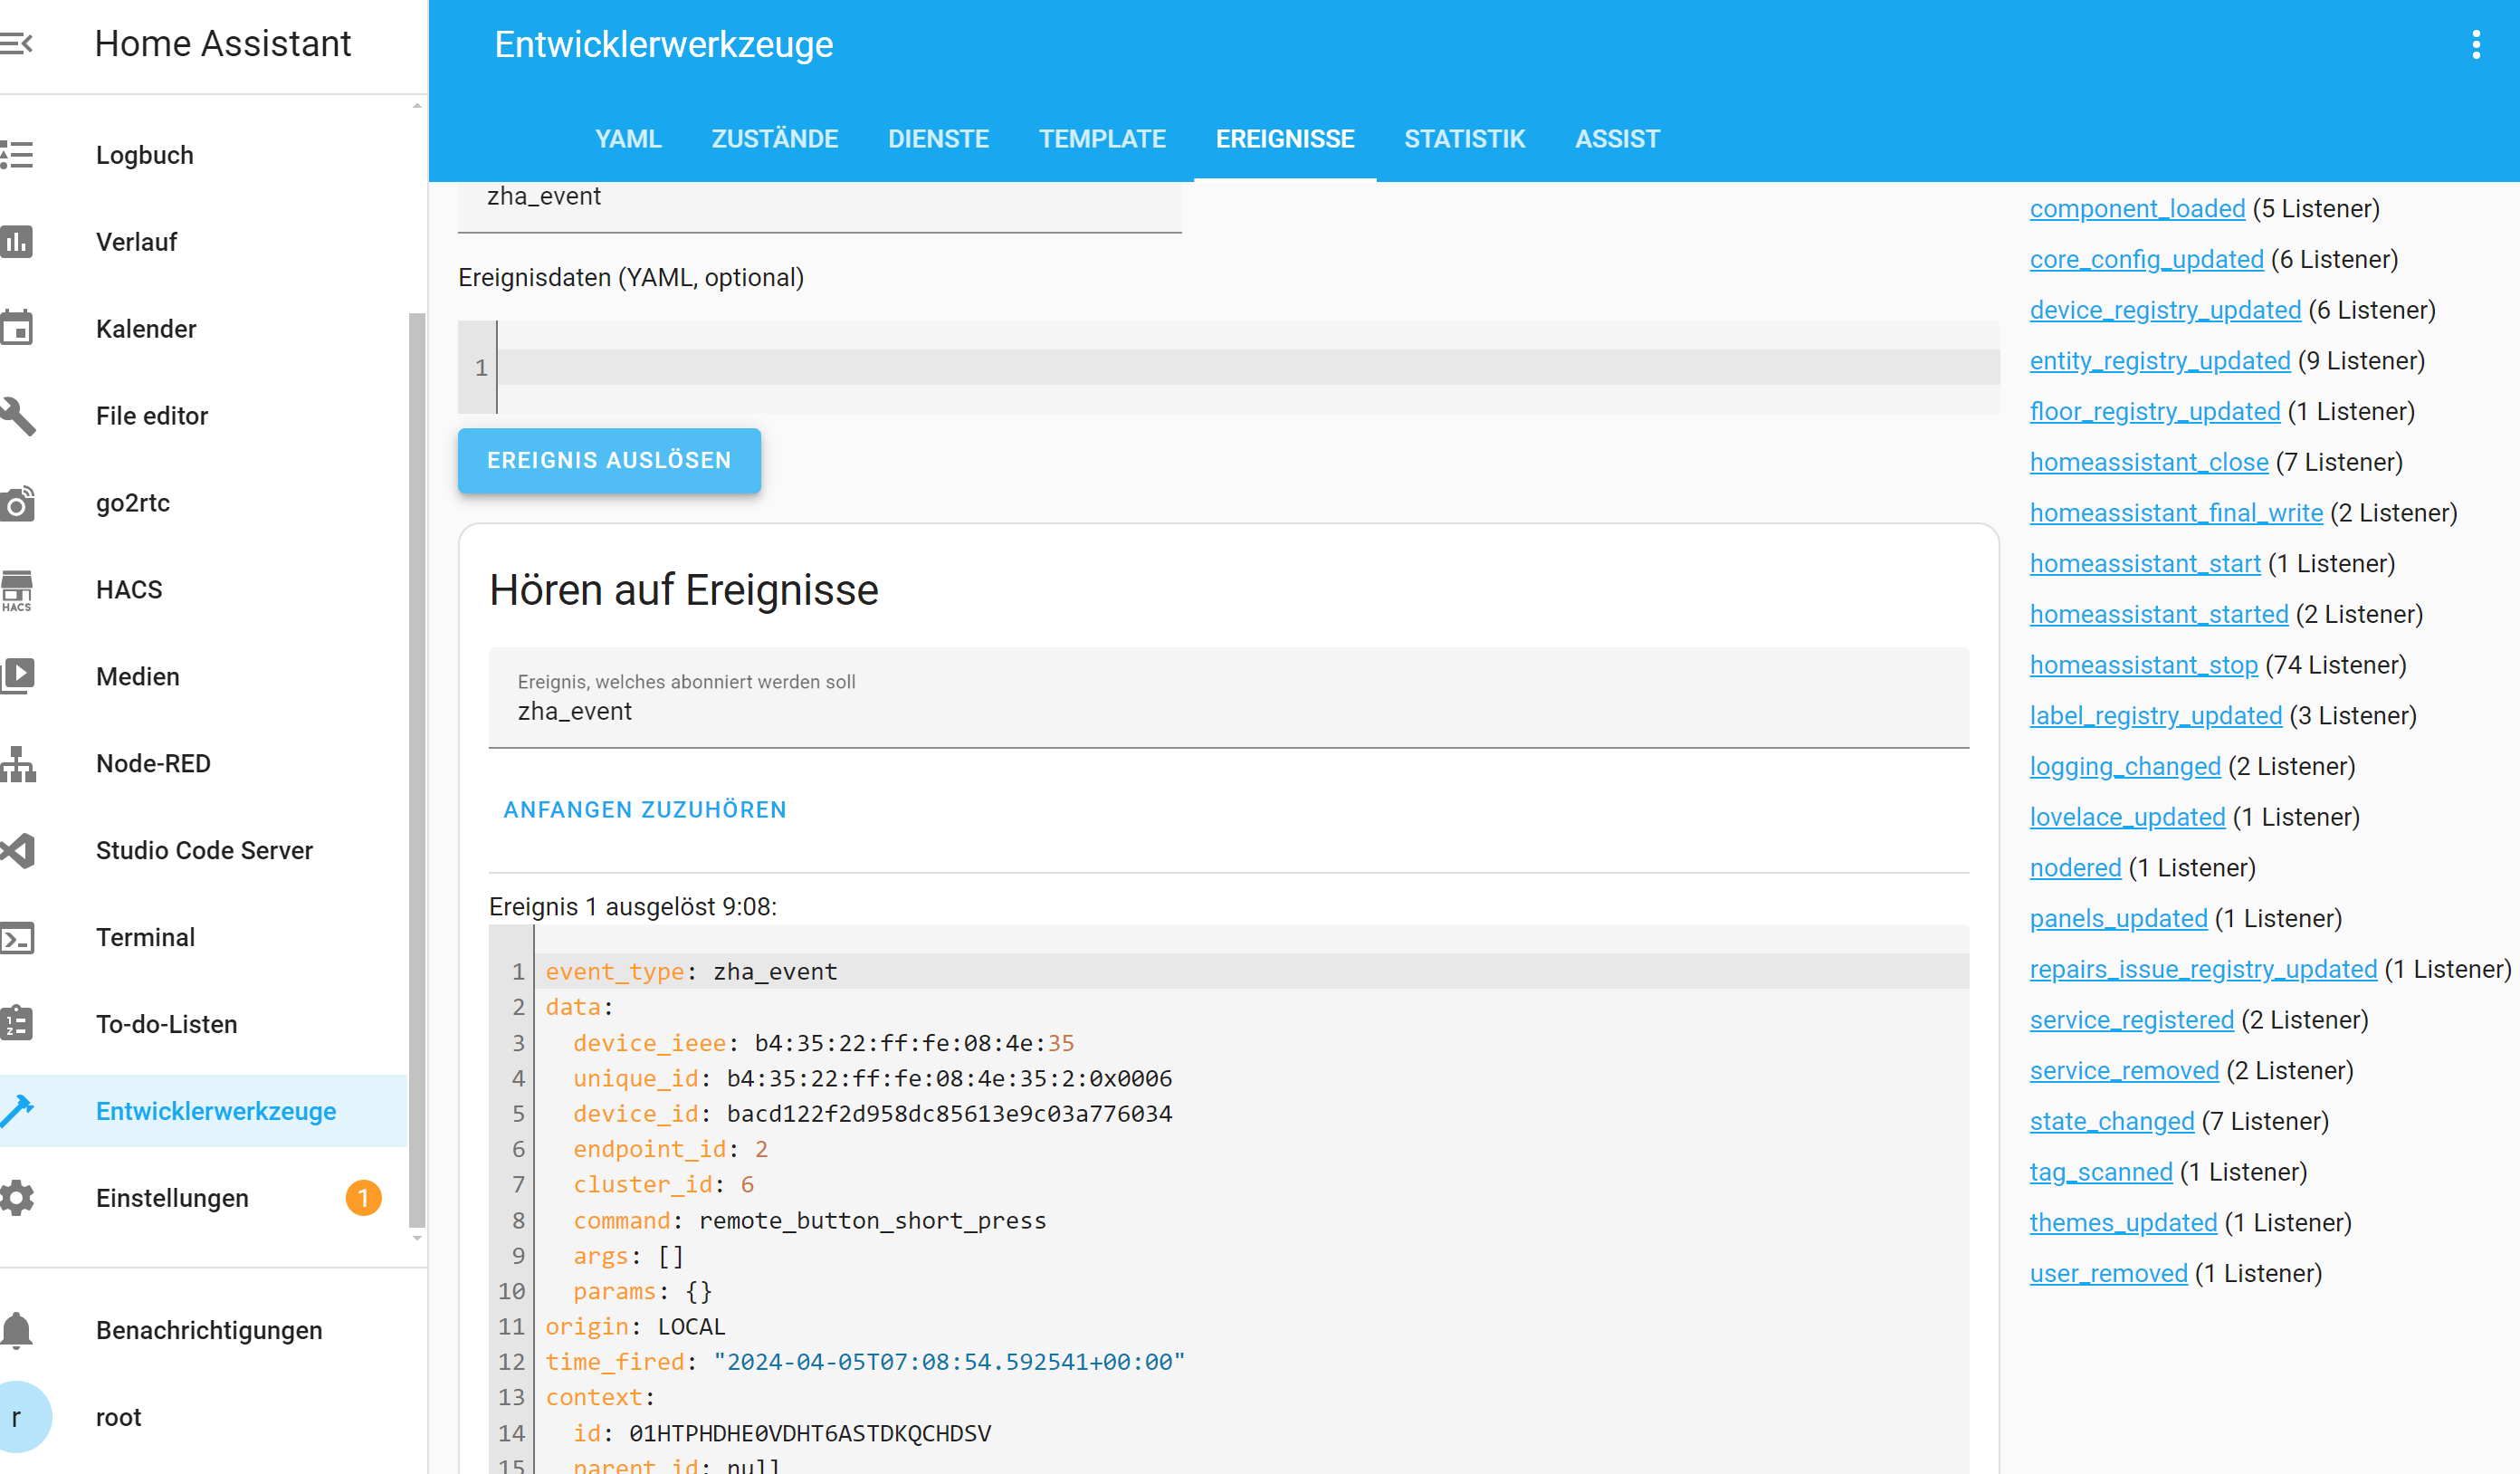Open the Node-RED sidebar icon
This screenshot has width=2520, height=1474.
(x=17, y=764)
